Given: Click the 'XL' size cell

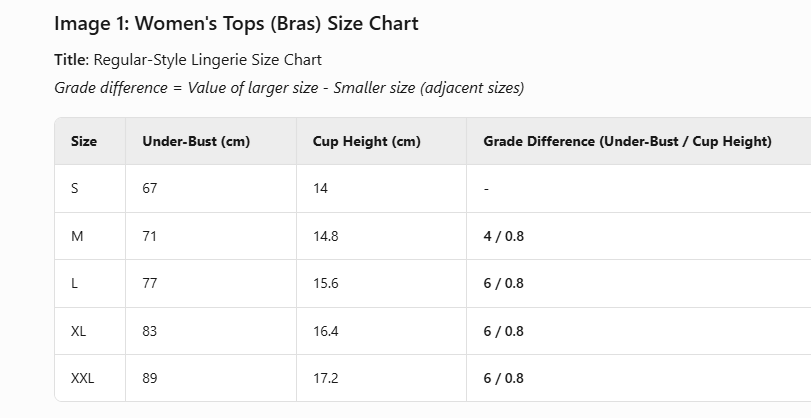Looking at the screenshot, I should coord(78,331).
